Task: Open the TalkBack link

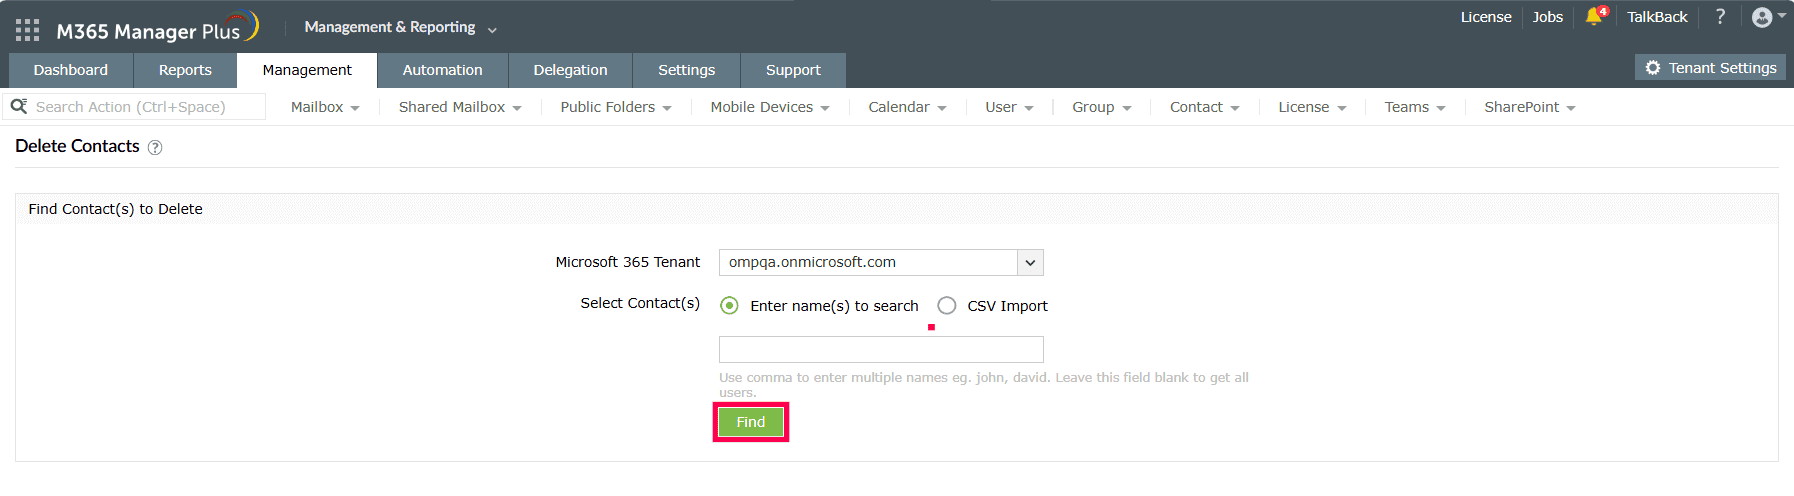Action: [x=1657, y=17]
